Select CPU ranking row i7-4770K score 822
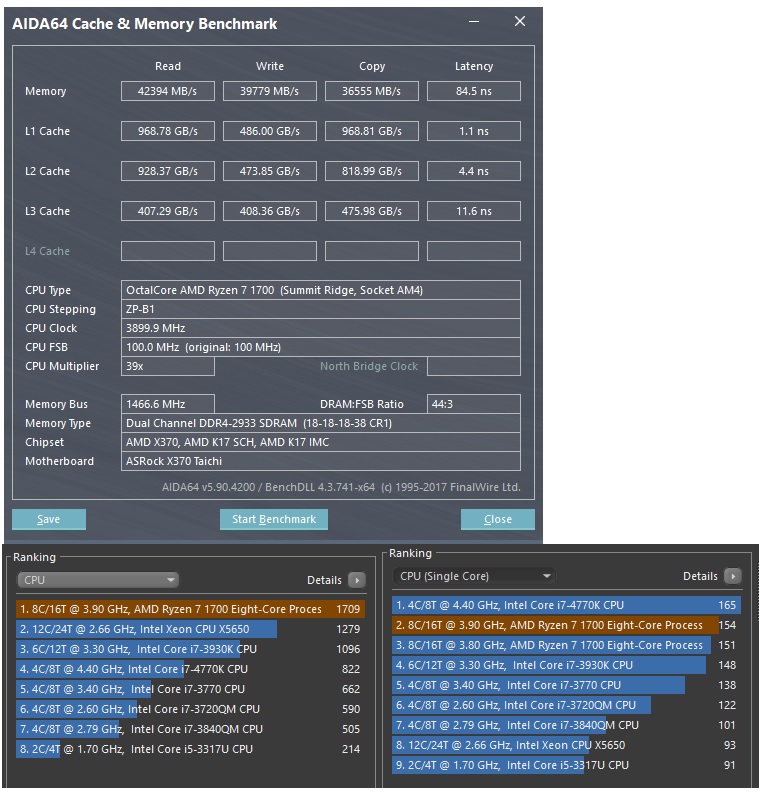The image size is (760, 795). point(190,669)
